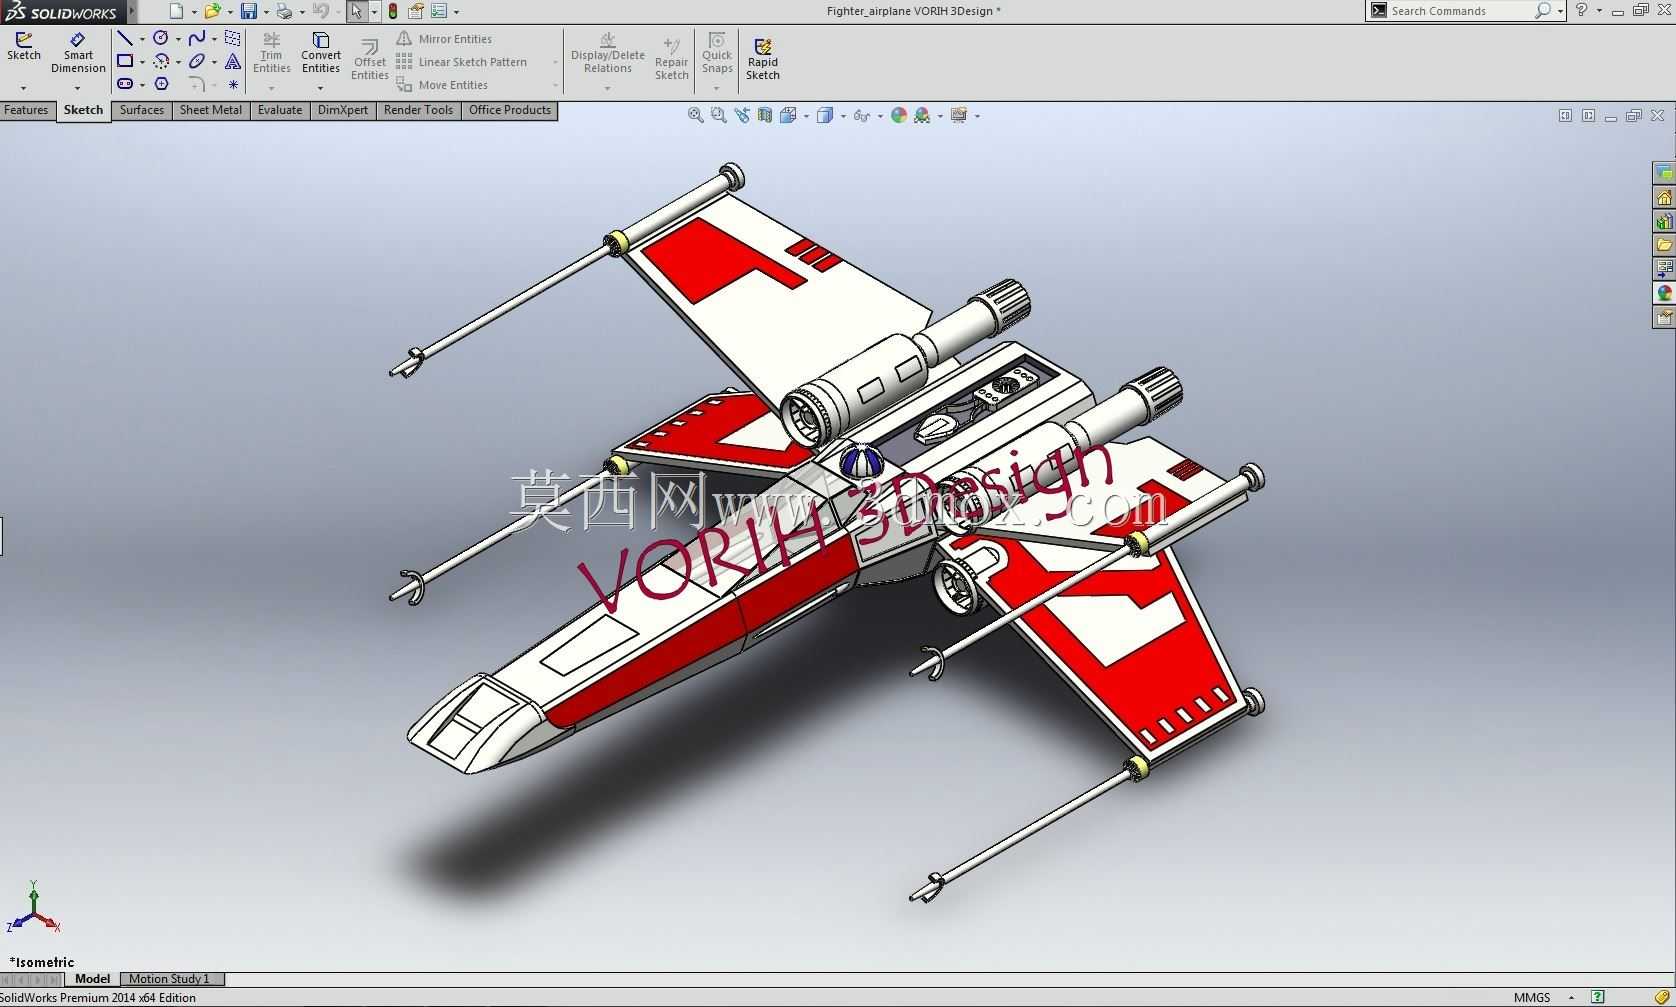Open the Convert Entities dropdown arrow
1676x1007 pixels.
(321, 88)
